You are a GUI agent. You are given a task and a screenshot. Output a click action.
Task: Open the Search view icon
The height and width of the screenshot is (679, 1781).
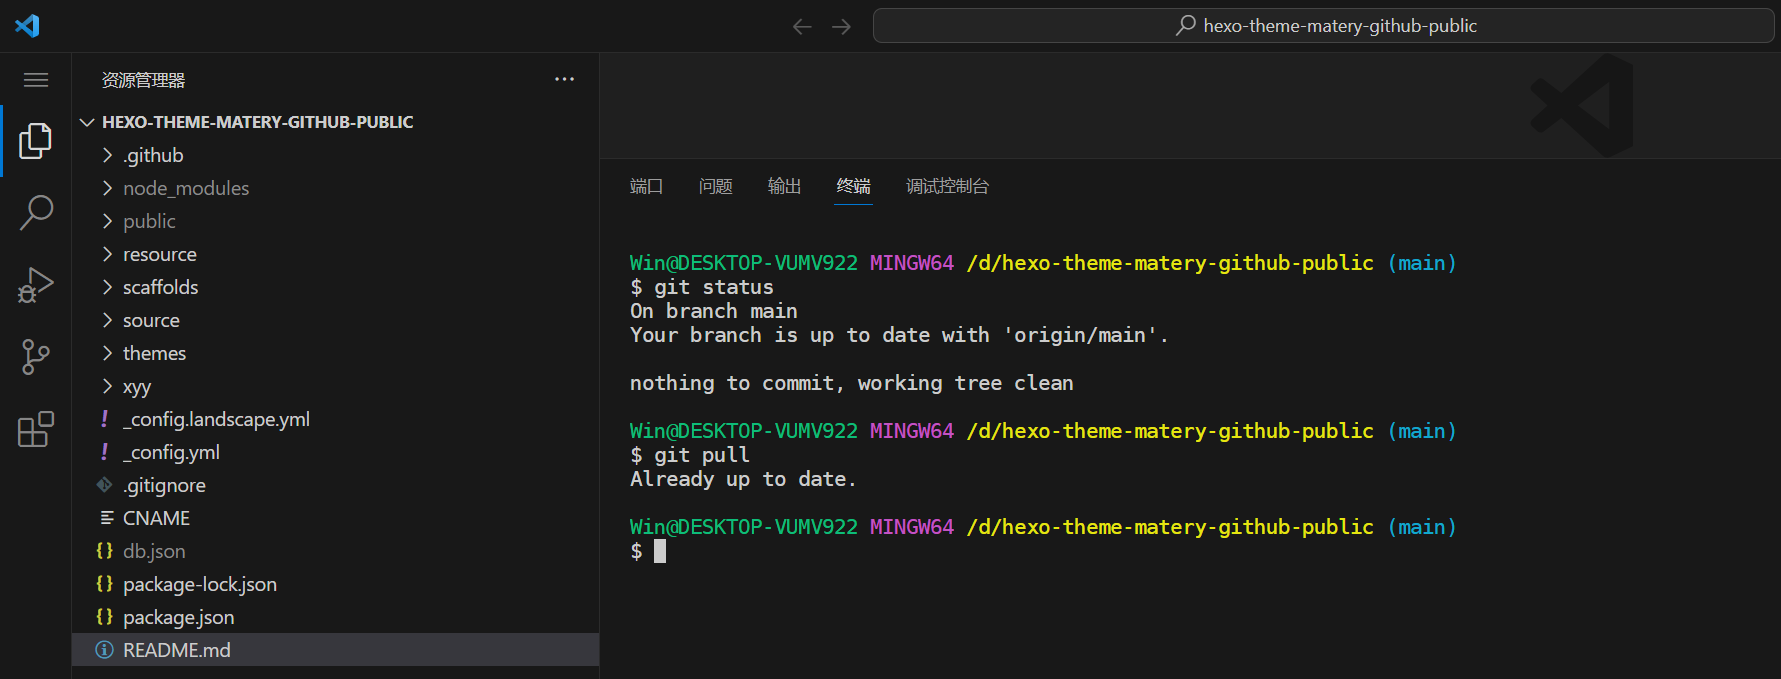[36, 212]
